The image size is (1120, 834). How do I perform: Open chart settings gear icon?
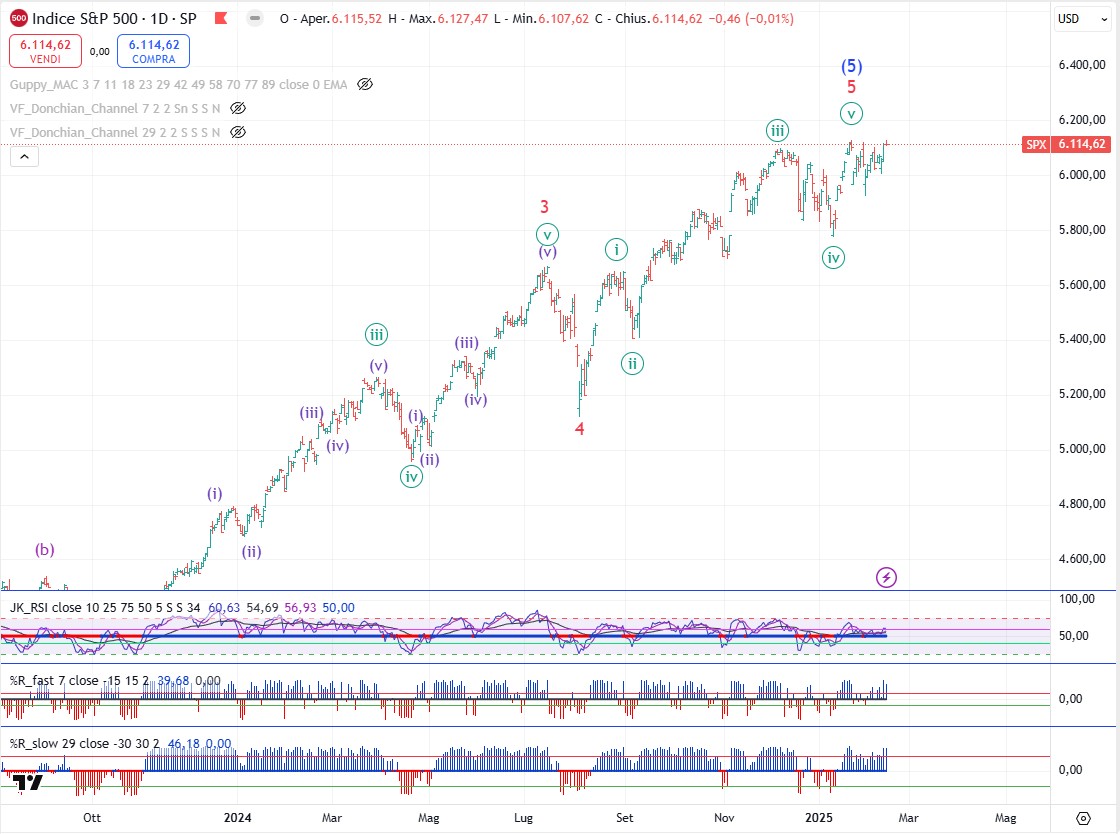click(1084, 818)
